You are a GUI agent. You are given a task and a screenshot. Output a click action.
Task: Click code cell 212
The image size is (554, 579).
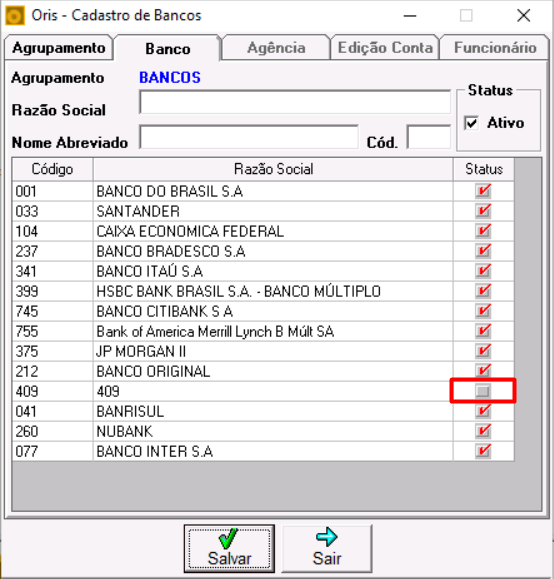coord(52,371)
